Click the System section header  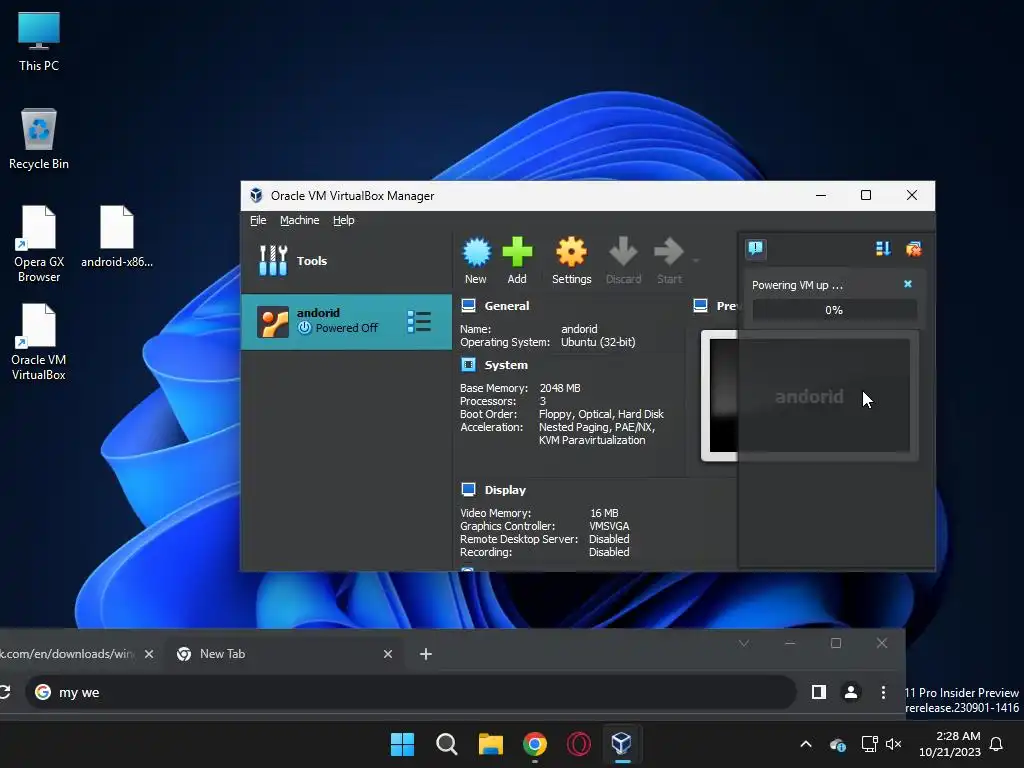(x=506, y=365)
